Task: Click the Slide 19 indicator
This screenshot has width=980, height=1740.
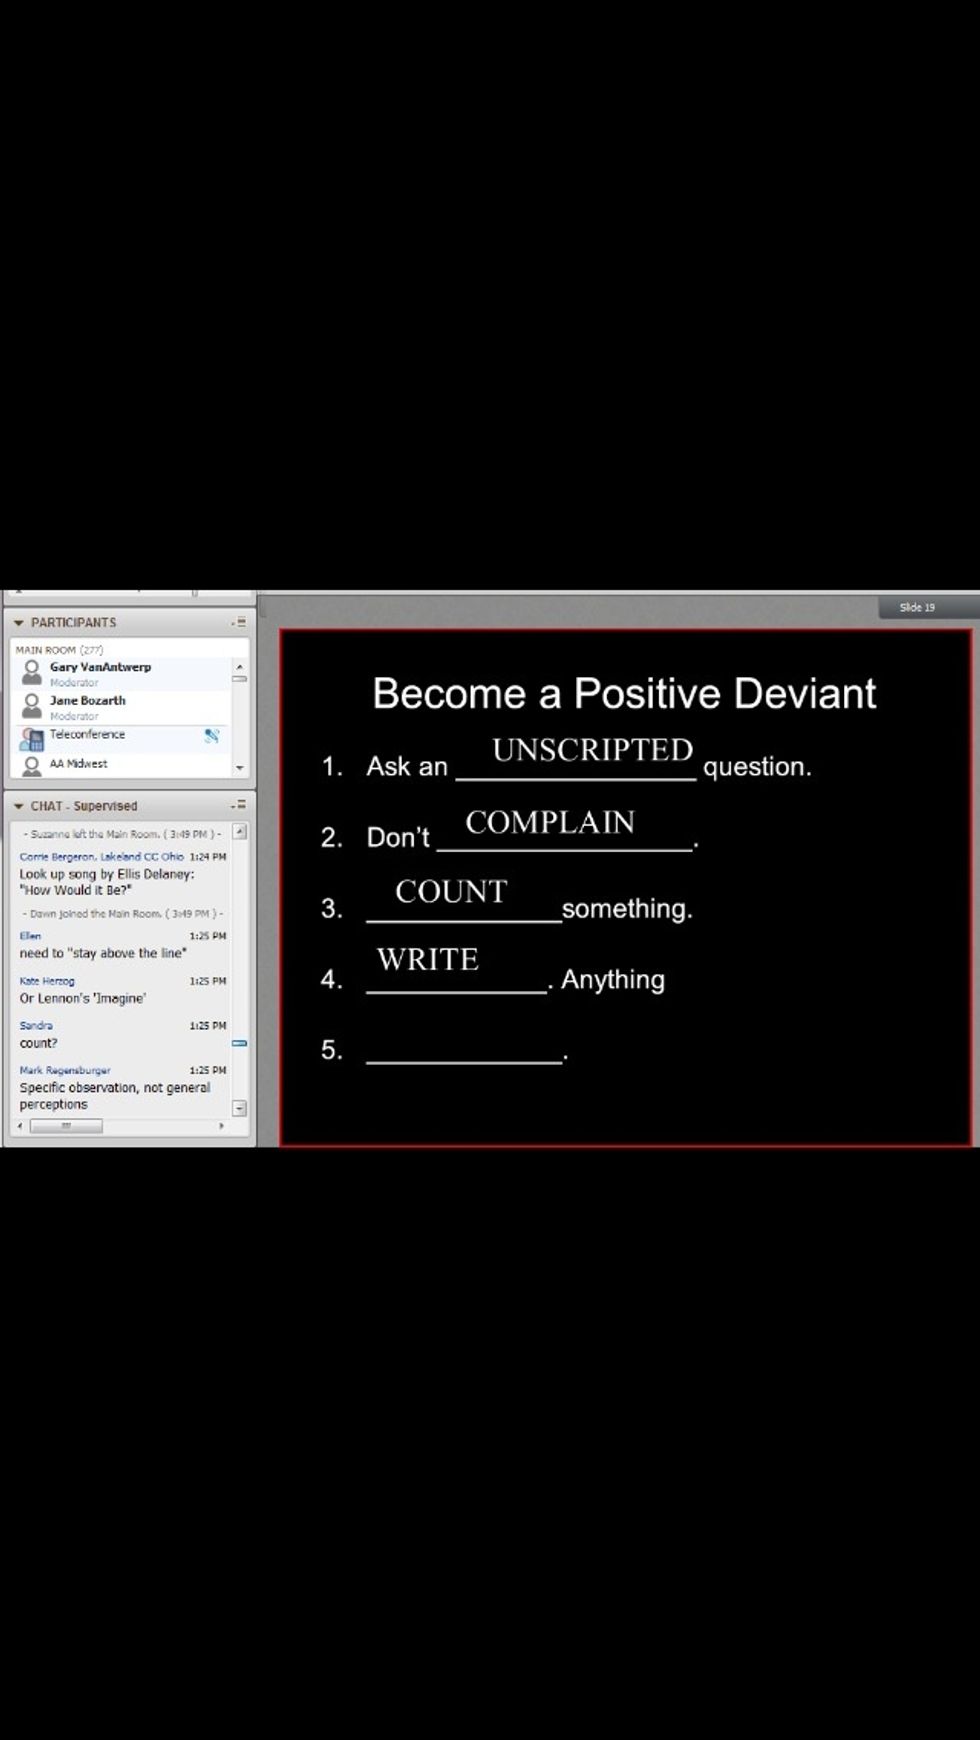Action: (x=917, y=608)
